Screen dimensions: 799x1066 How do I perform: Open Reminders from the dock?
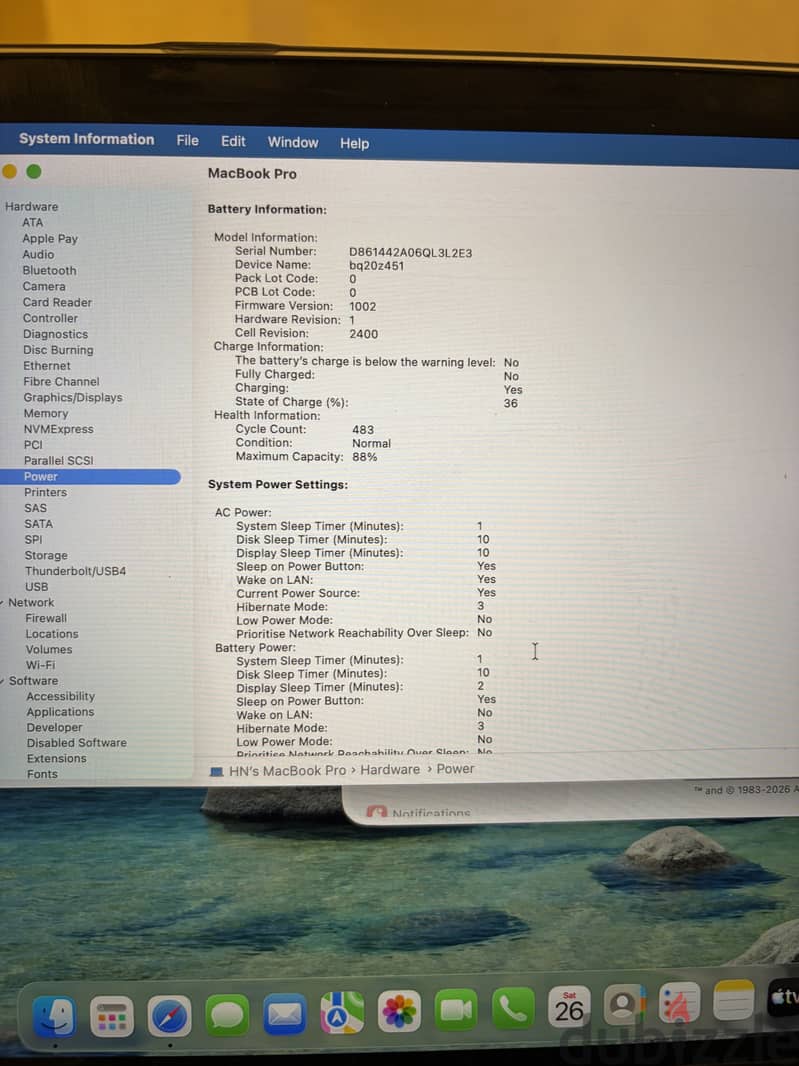pos(679,1003)
